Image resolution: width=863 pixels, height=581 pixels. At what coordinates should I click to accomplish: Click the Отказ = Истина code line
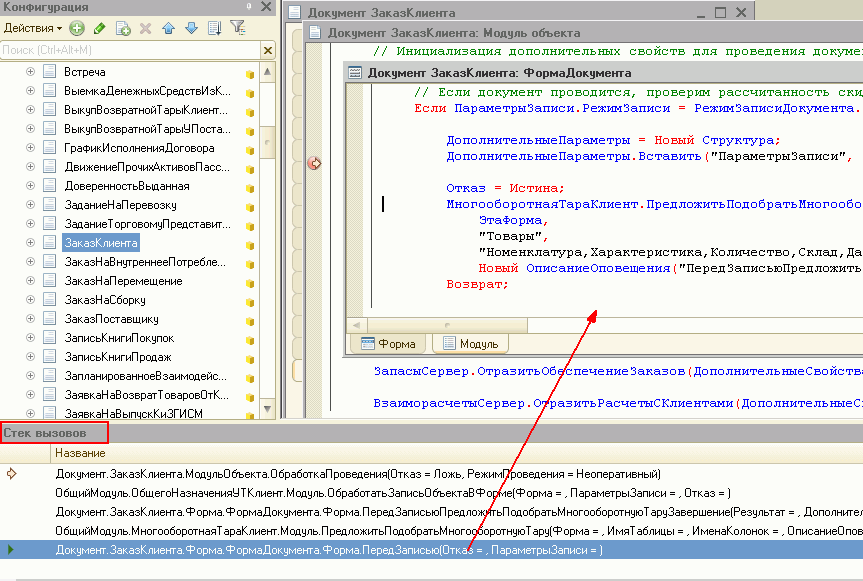click(505, 188)
